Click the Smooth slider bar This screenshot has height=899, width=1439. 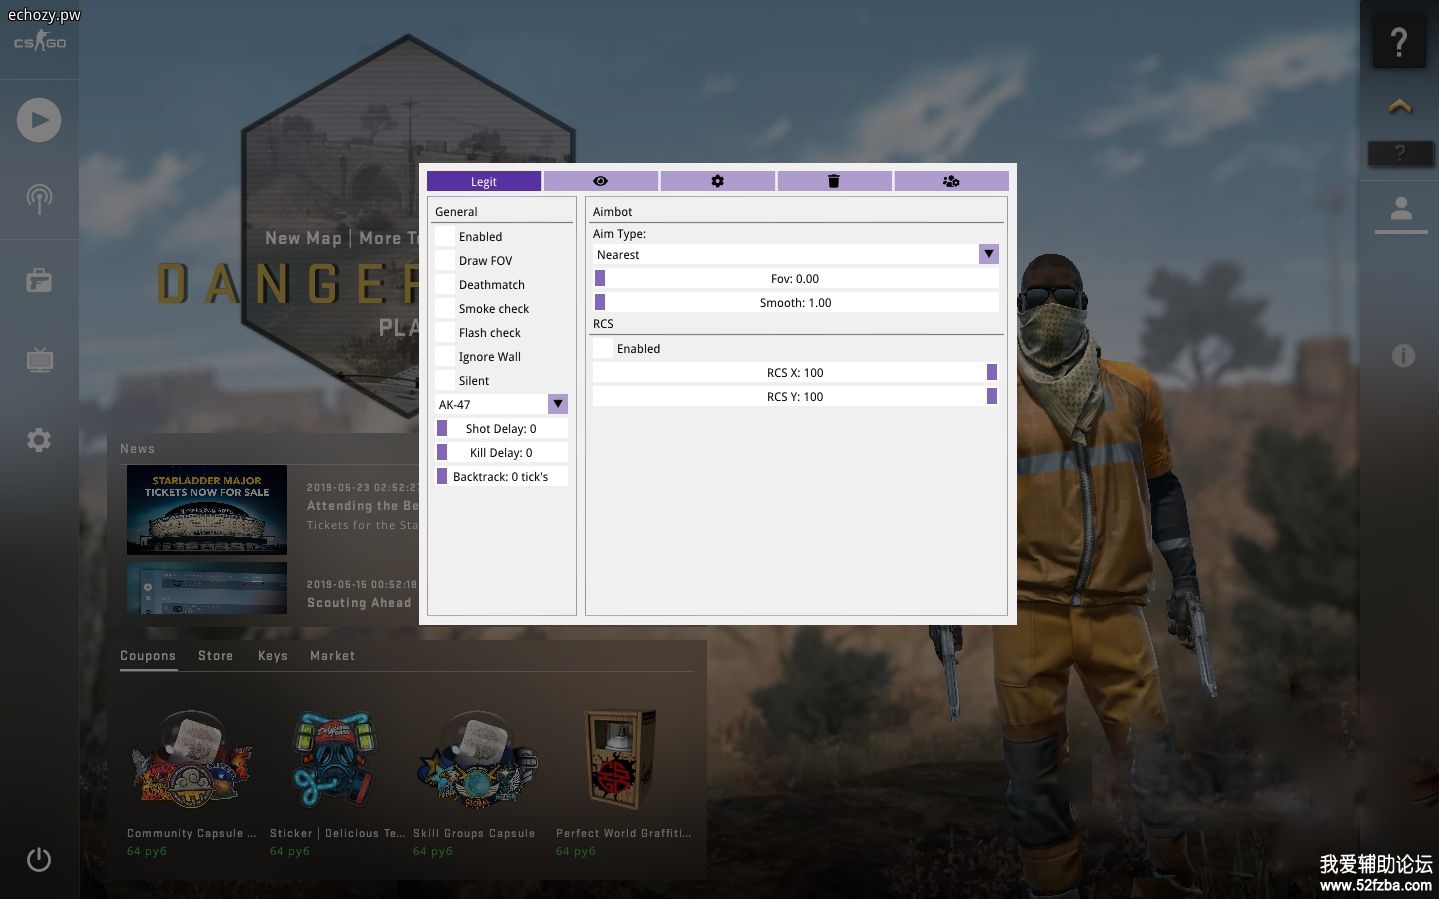(x=796, y=302)
